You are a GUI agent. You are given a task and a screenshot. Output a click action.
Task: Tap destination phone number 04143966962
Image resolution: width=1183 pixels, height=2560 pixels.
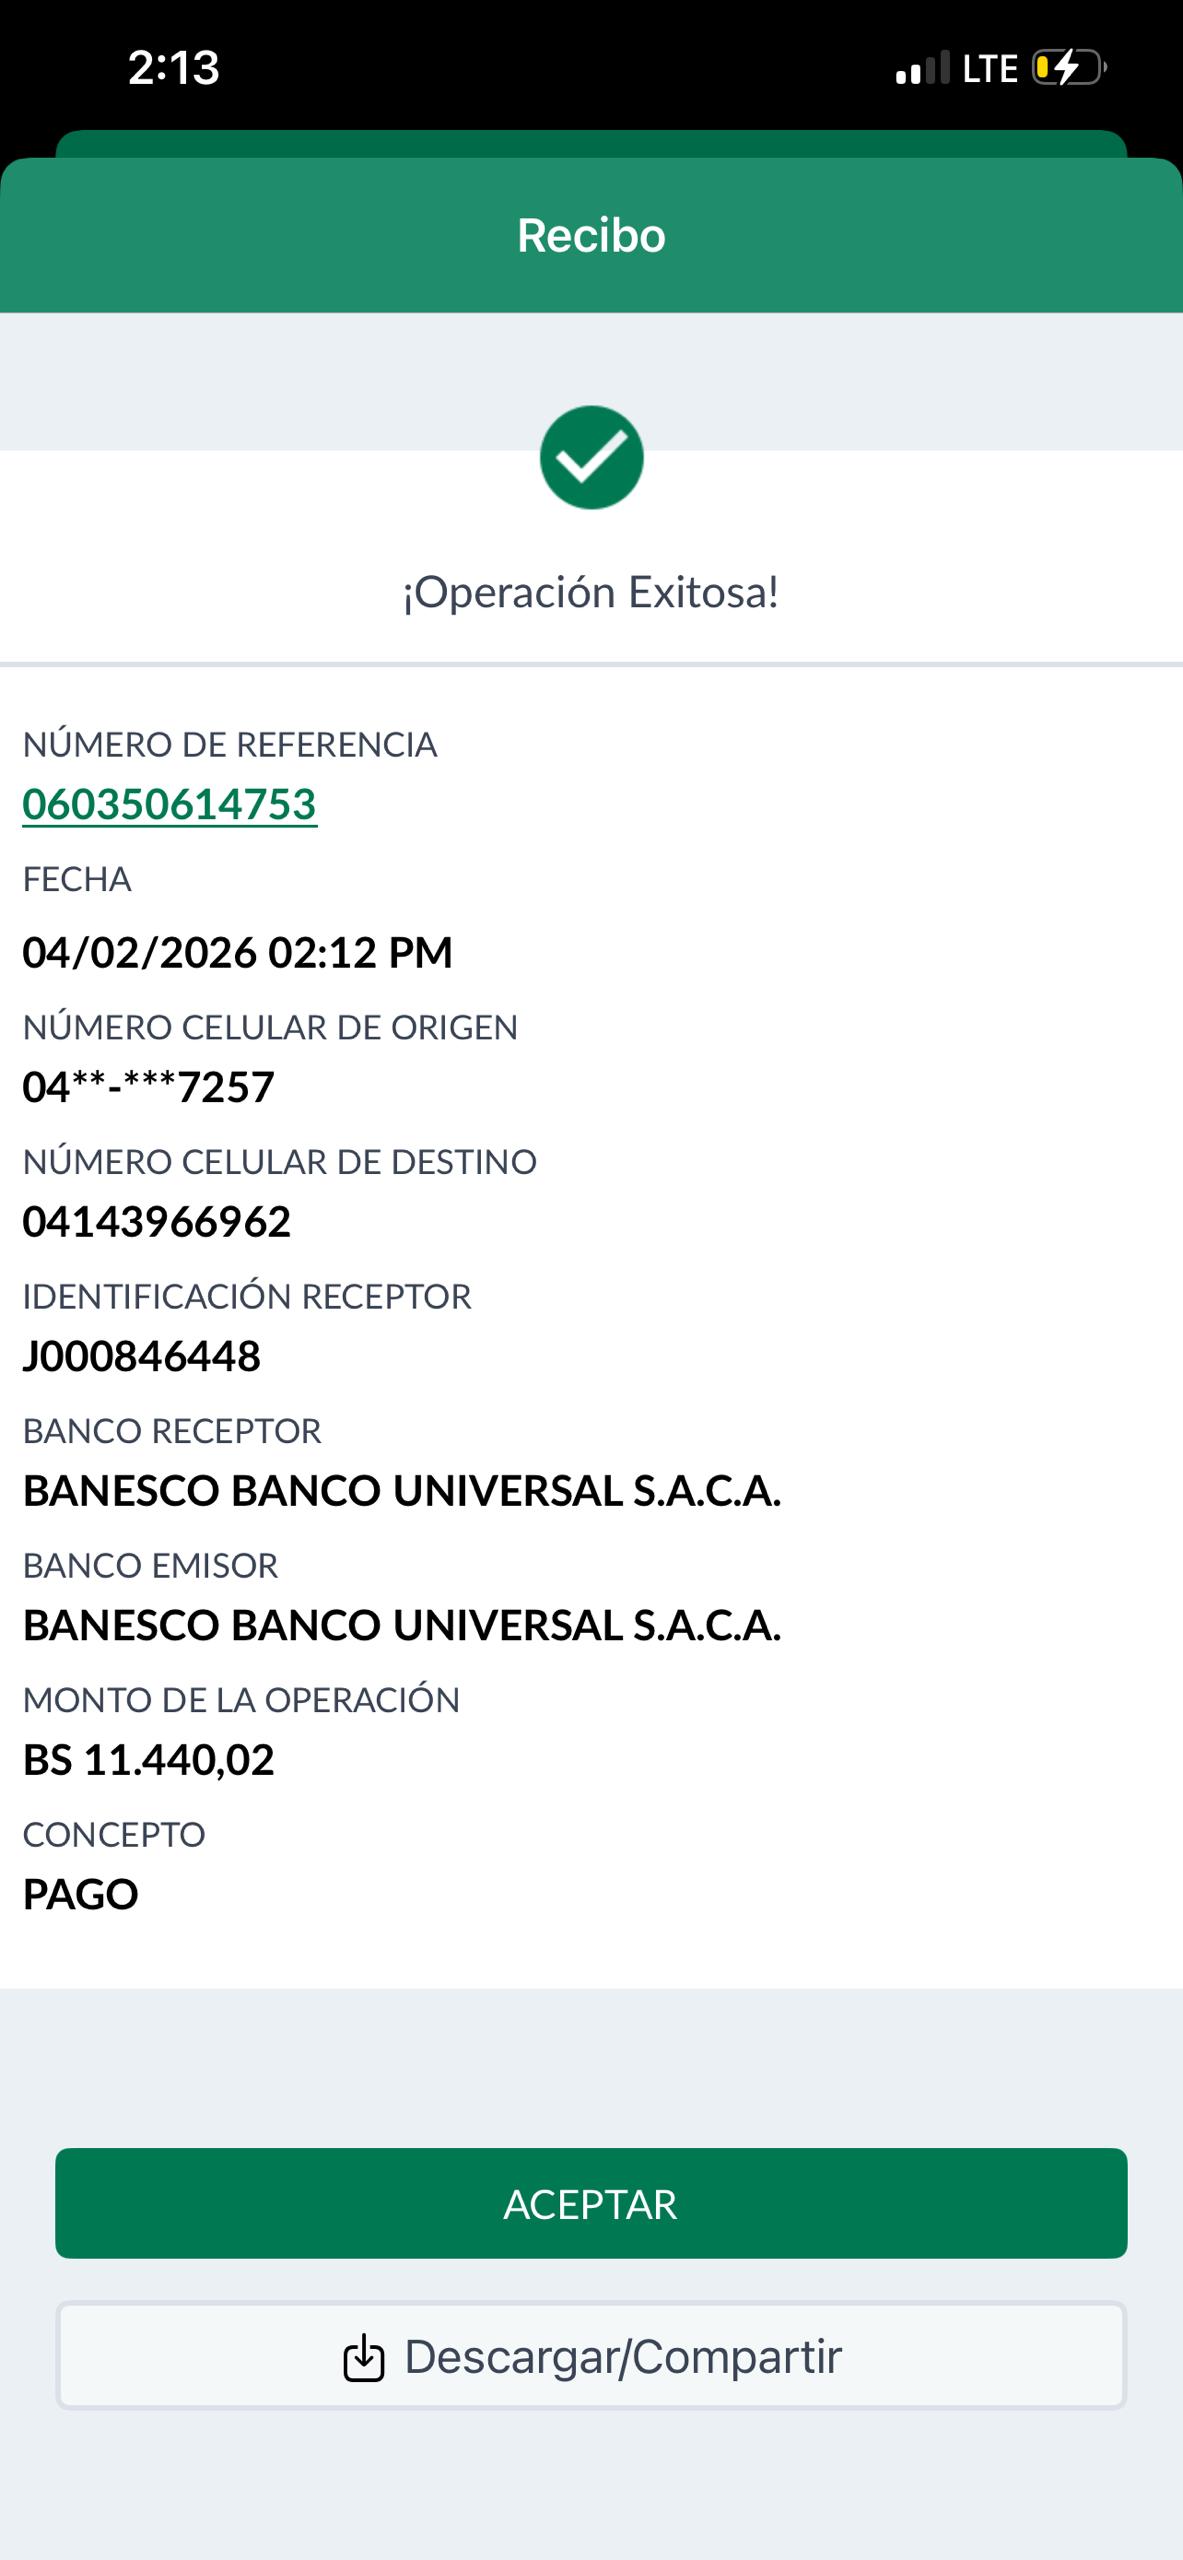[x=157, y=1222]
